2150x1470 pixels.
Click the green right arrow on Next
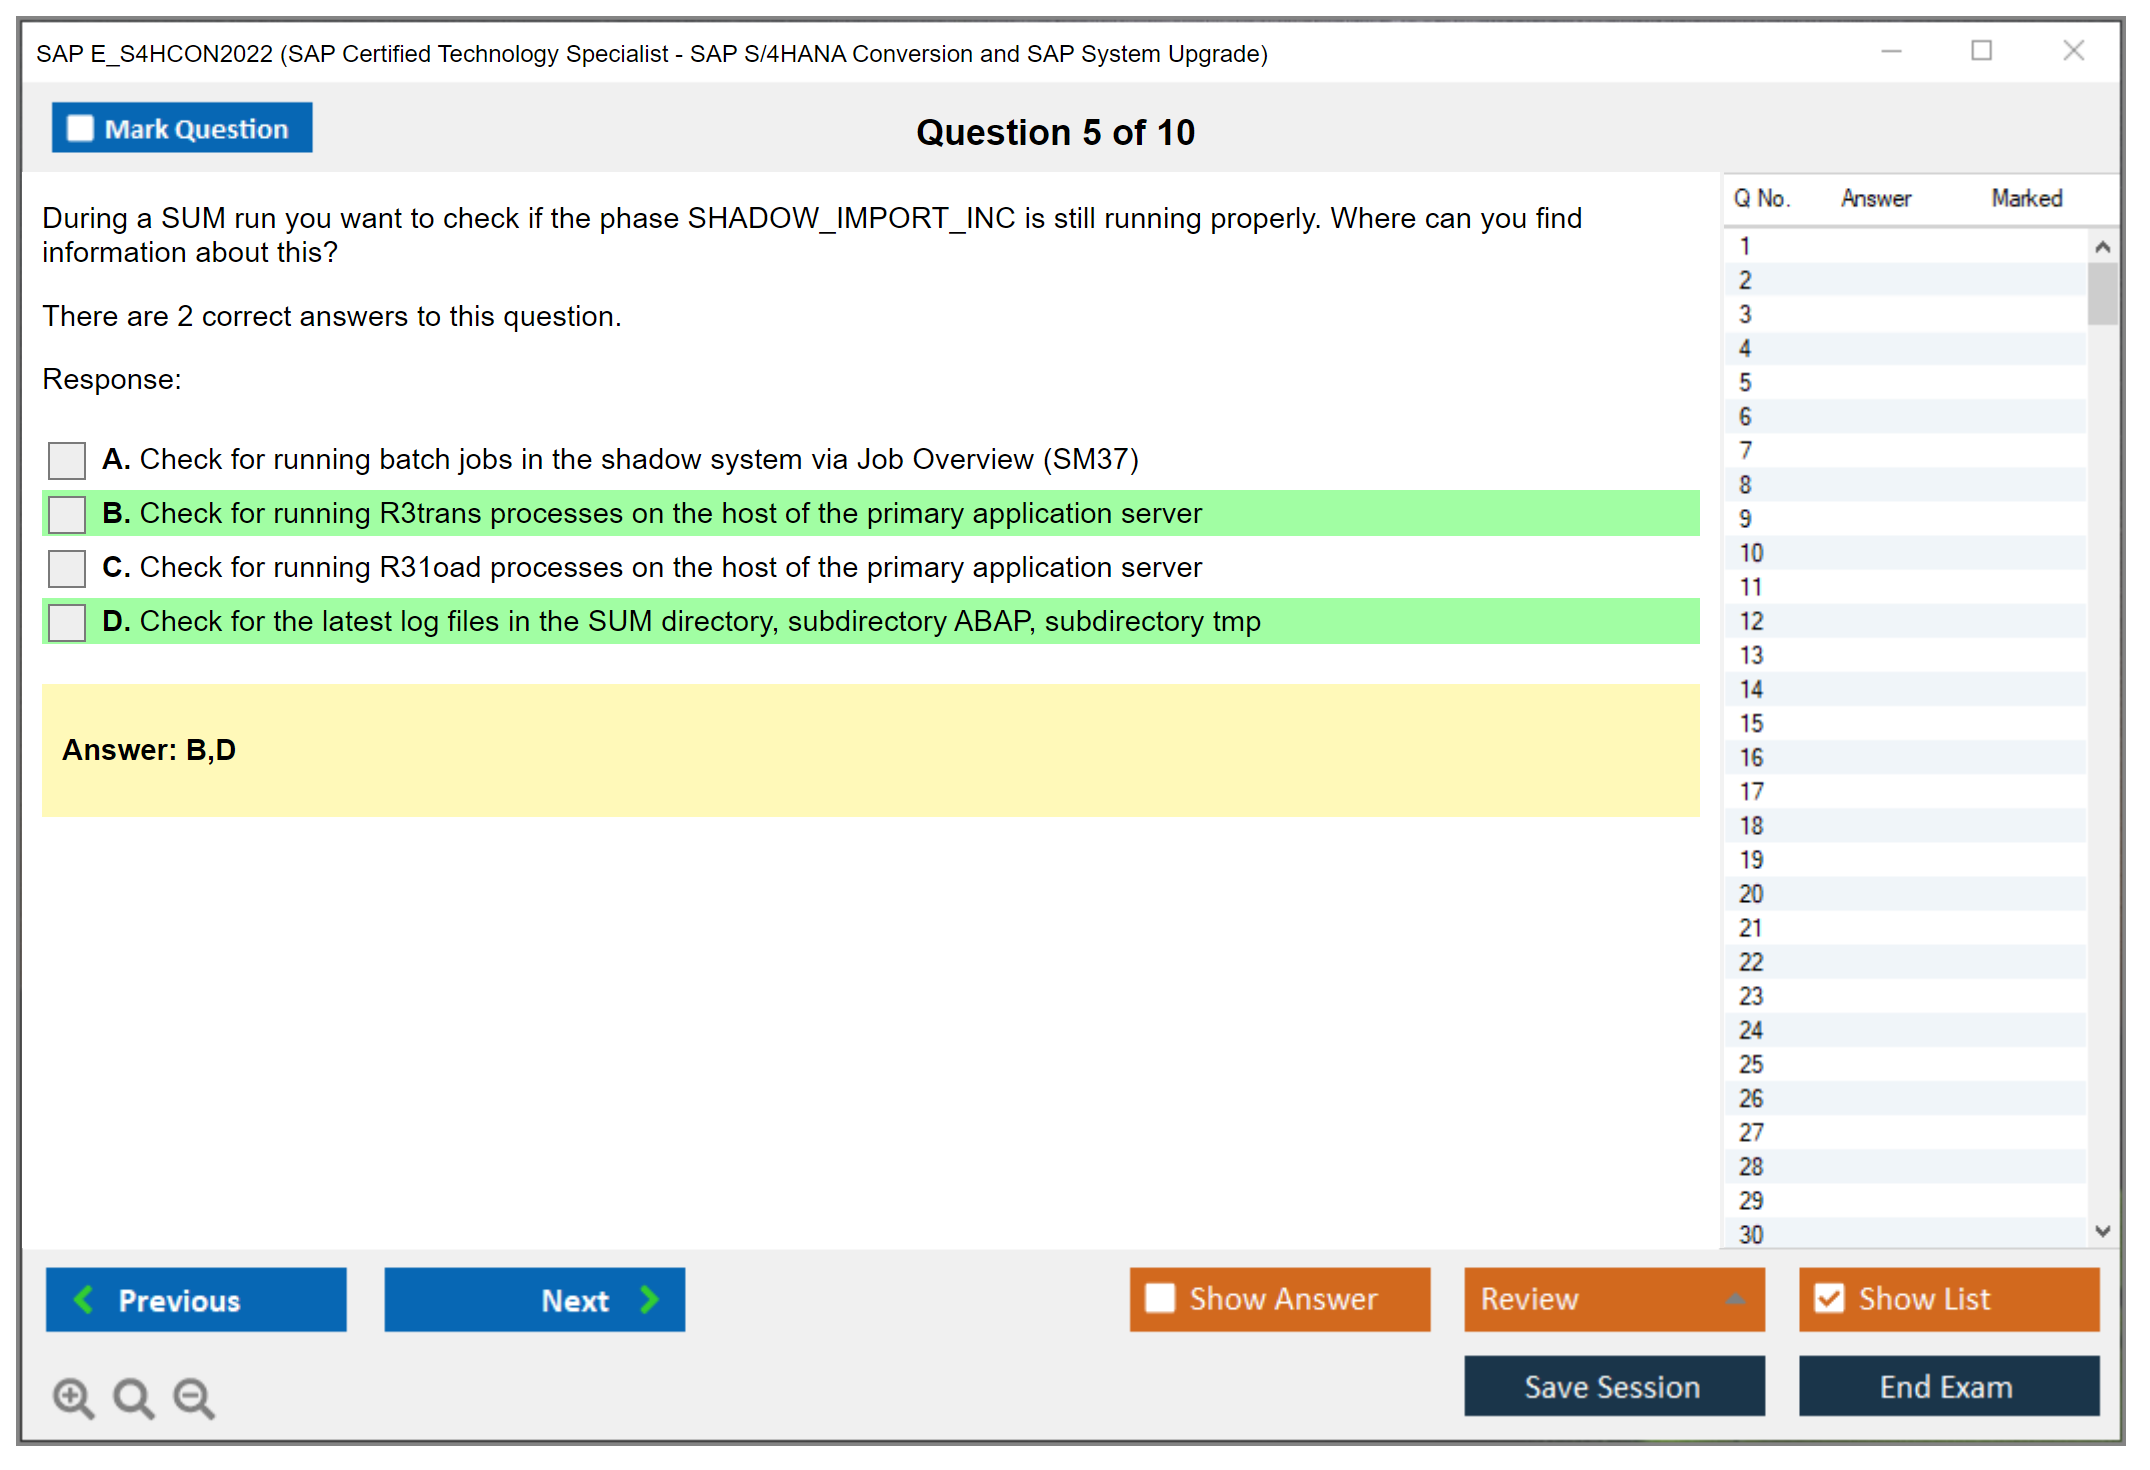[649, 1299]
